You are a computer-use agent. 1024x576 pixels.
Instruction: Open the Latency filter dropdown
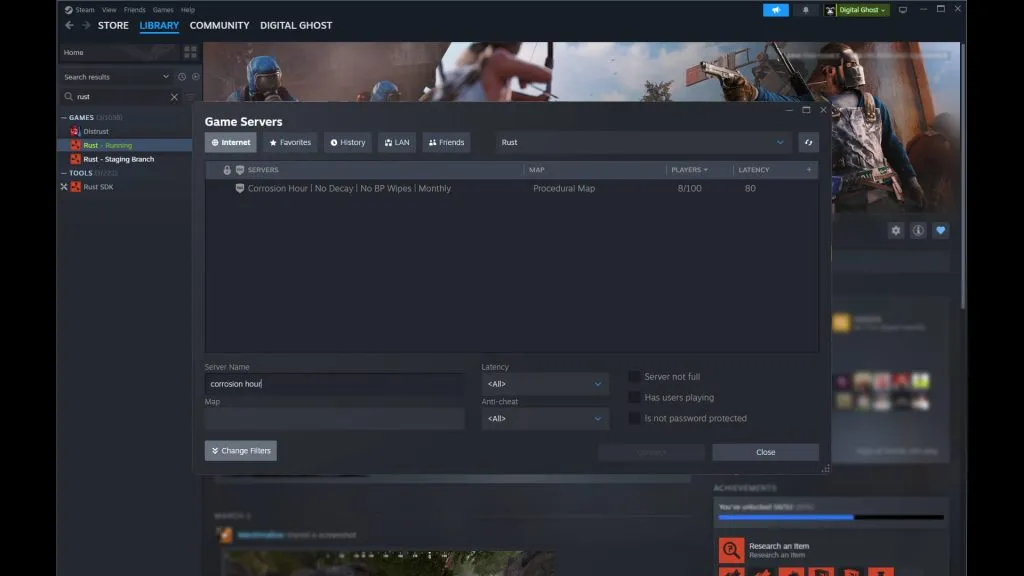click(x=545, y=384)
